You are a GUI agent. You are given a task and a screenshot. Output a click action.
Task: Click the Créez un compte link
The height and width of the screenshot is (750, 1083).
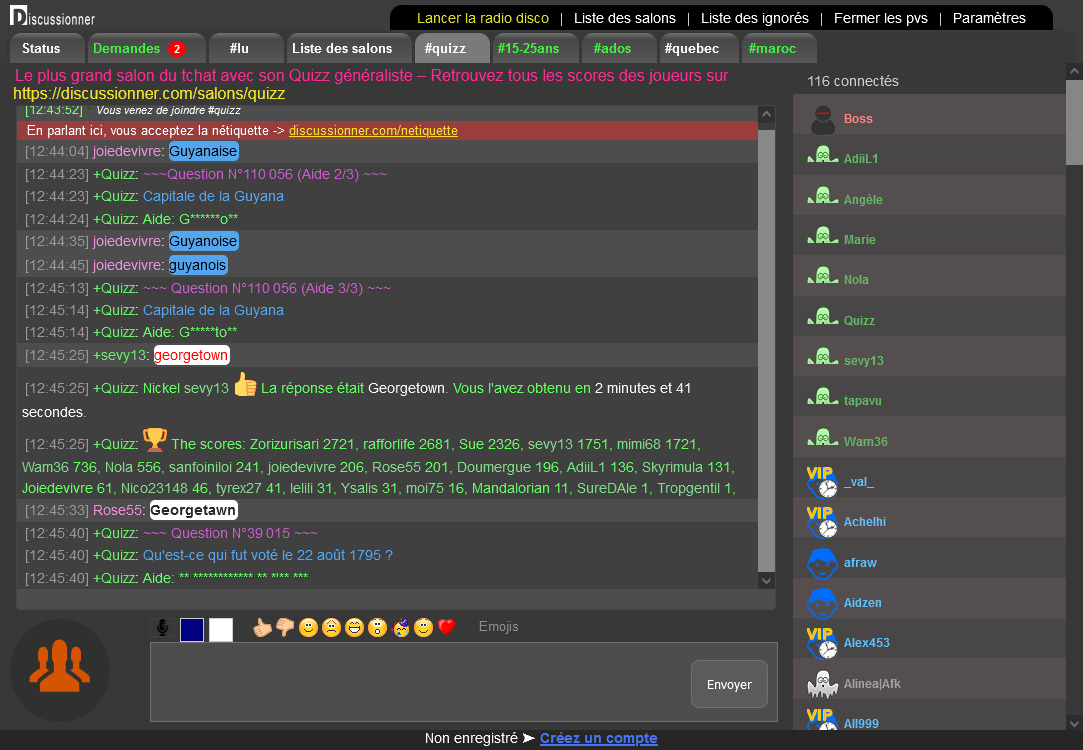pyautogui.click(x=599, y=738)
